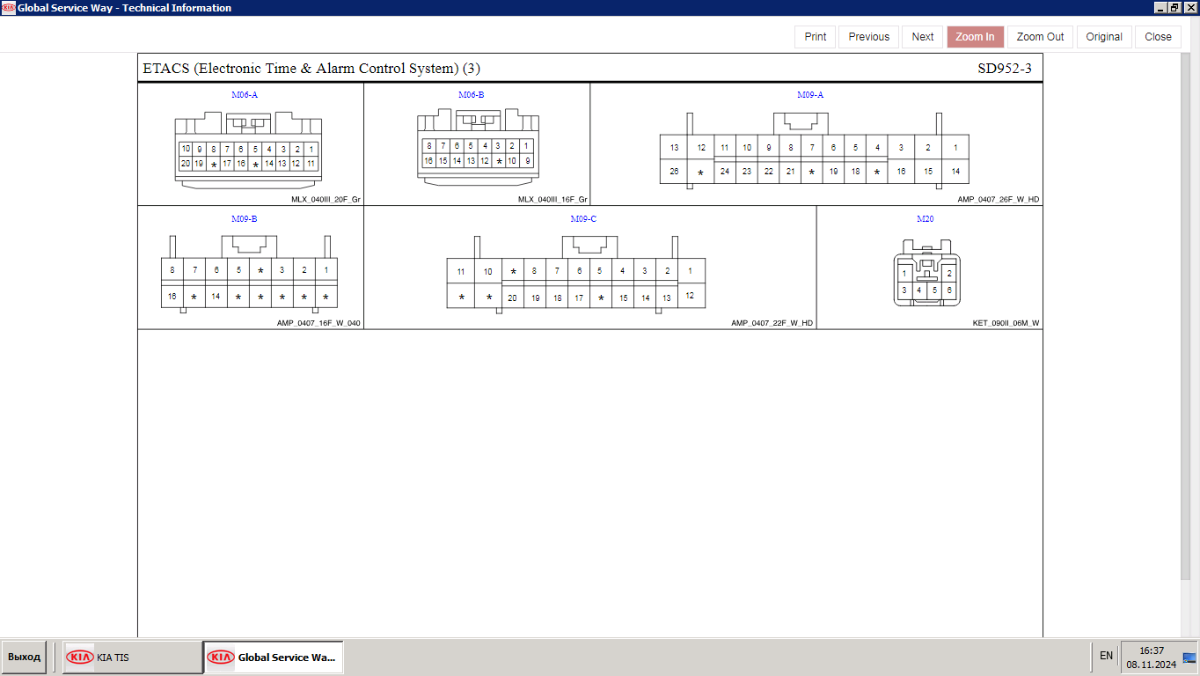
Task: Click the network tray icon in taskbar
Action: point(1189,657)
